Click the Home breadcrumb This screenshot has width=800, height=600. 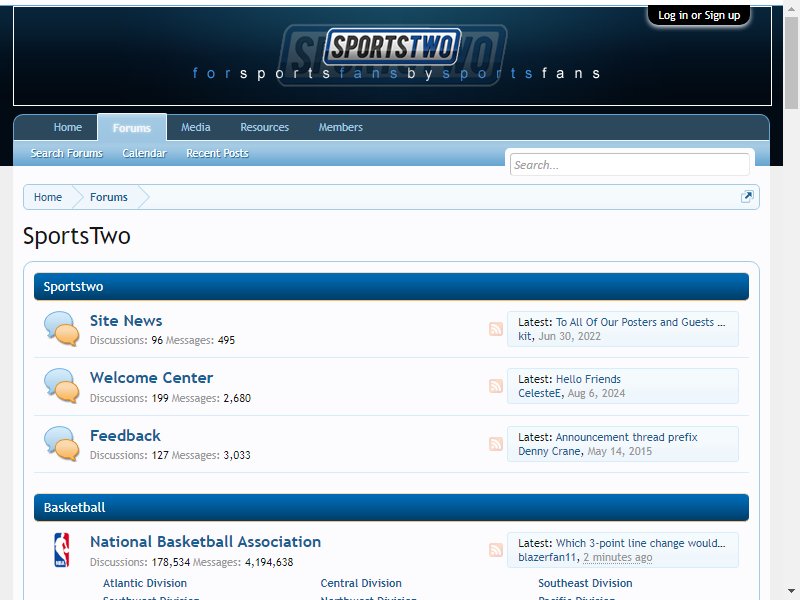point(48,197)
